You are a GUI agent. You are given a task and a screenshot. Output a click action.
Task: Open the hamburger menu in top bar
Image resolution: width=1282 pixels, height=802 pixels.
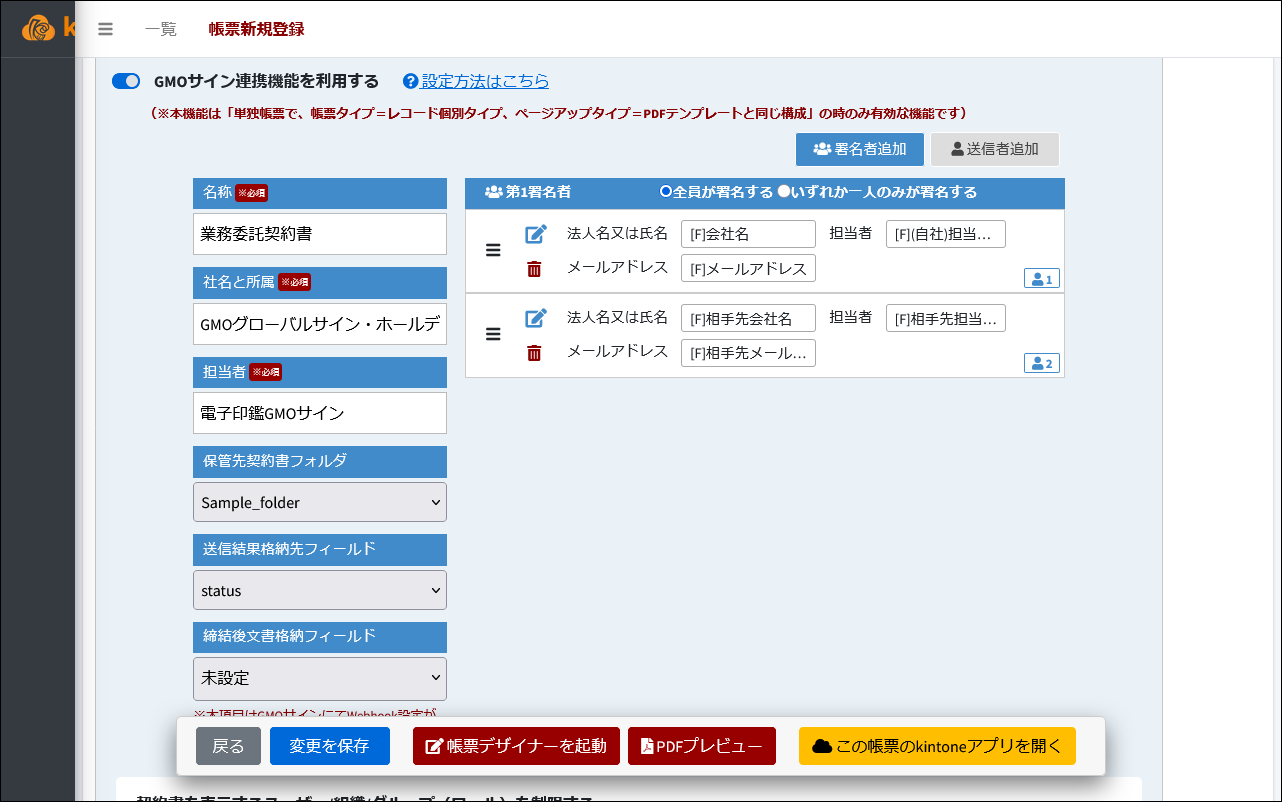coord(105,29)
